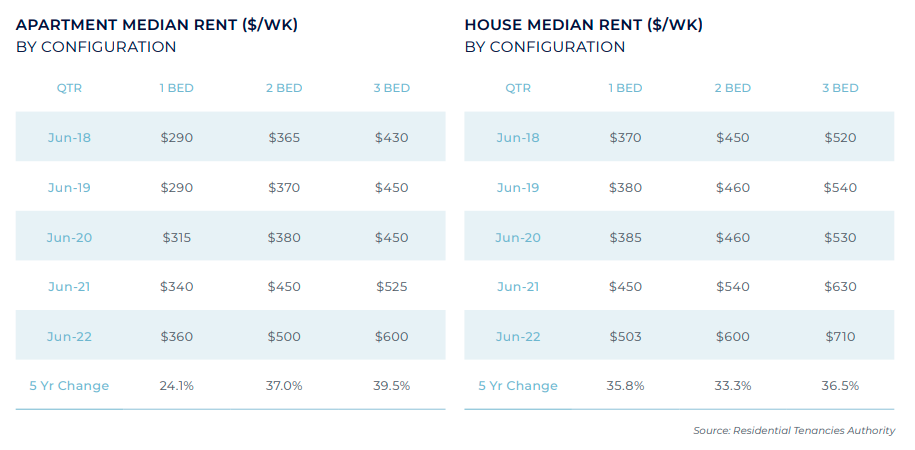Click the Jun-20 row label in house table
This screenshot has height=450, width=915.
click(x=518, y=237)
